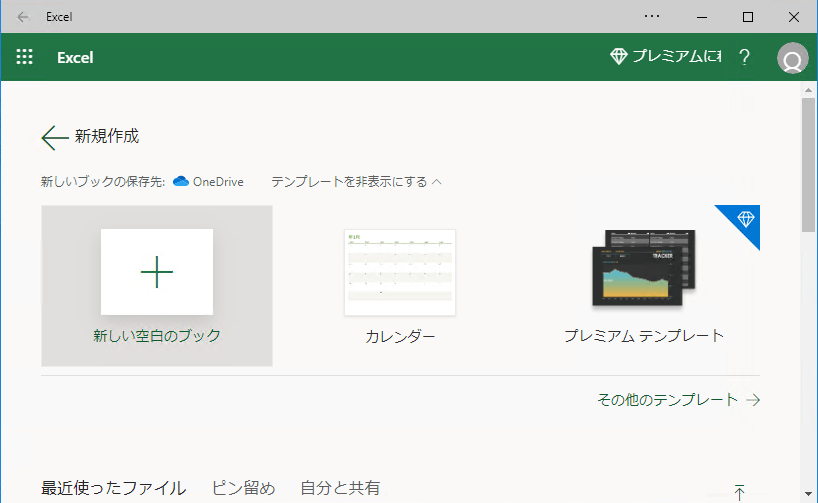Click the Excel title in green header

(75, 57)
